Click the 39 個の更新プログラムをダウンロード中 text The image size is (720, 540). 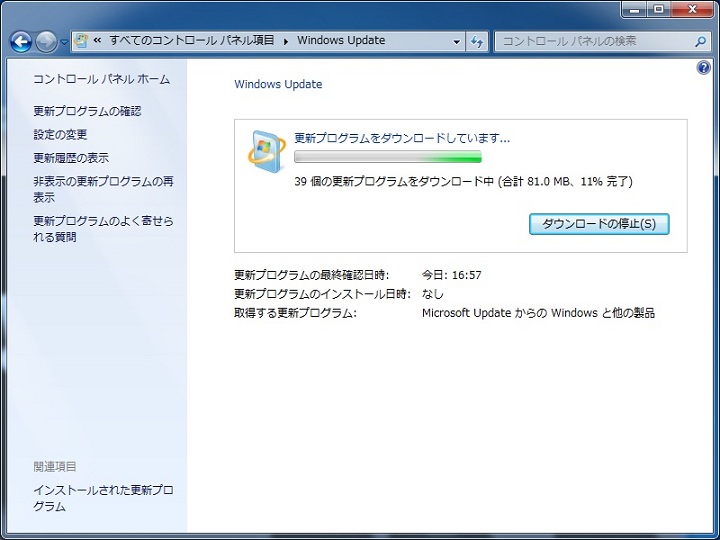394,181
